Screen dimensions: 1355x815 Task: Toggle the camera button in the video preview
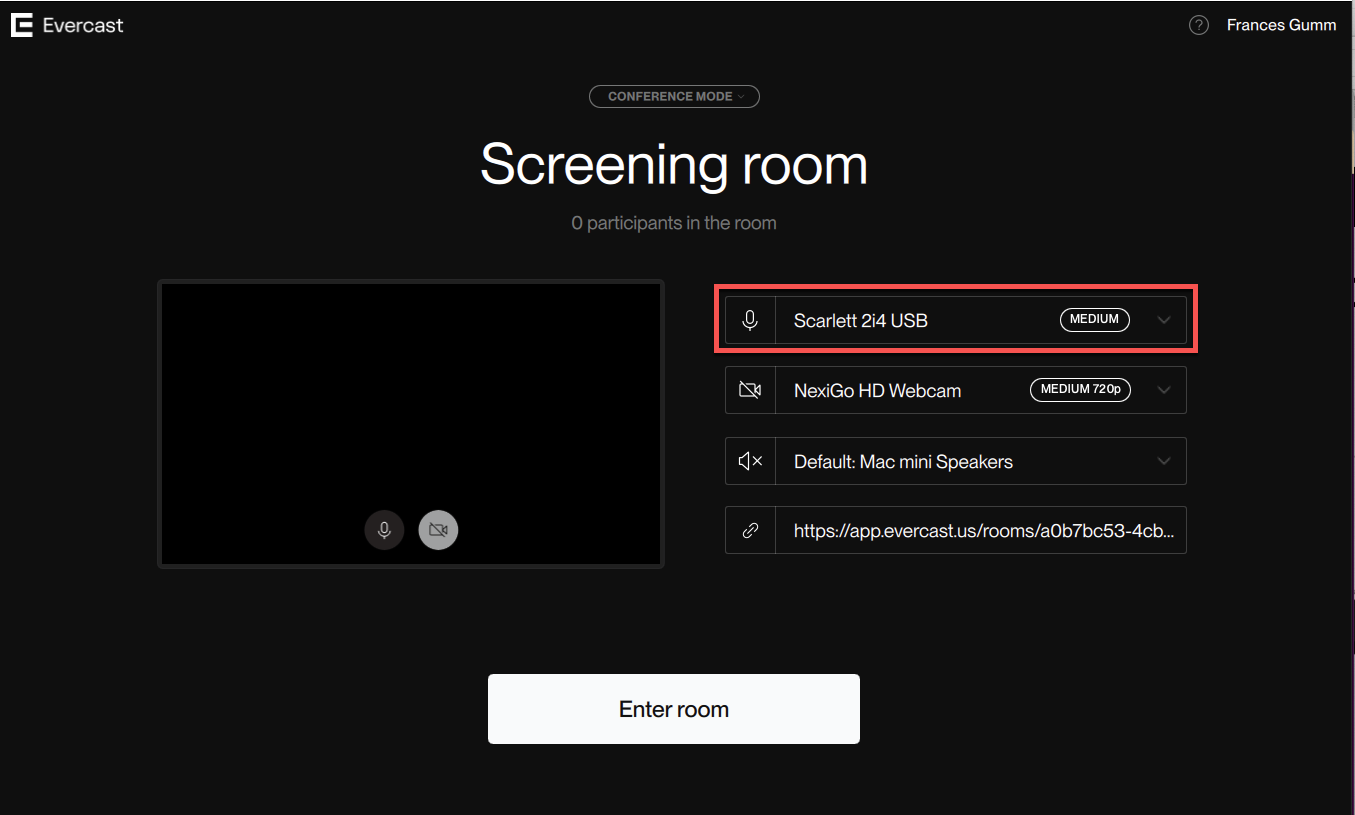click(438, 530)
